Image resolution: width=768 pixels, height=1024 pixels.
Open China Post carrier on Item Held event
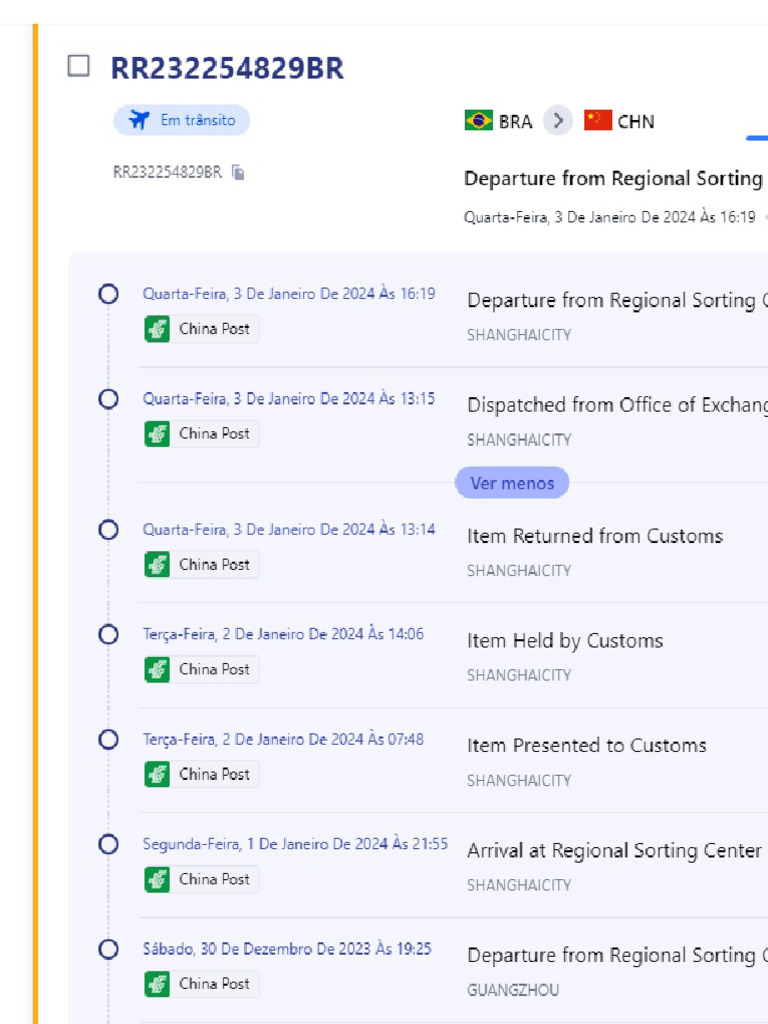(x=201, y=670)
